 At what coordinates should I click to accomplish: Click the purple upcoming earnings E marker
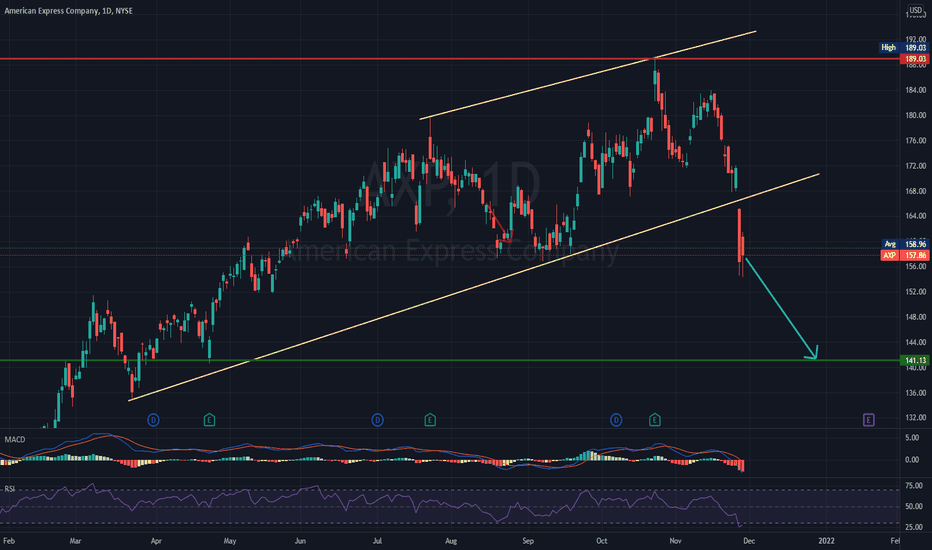[868, 420]
